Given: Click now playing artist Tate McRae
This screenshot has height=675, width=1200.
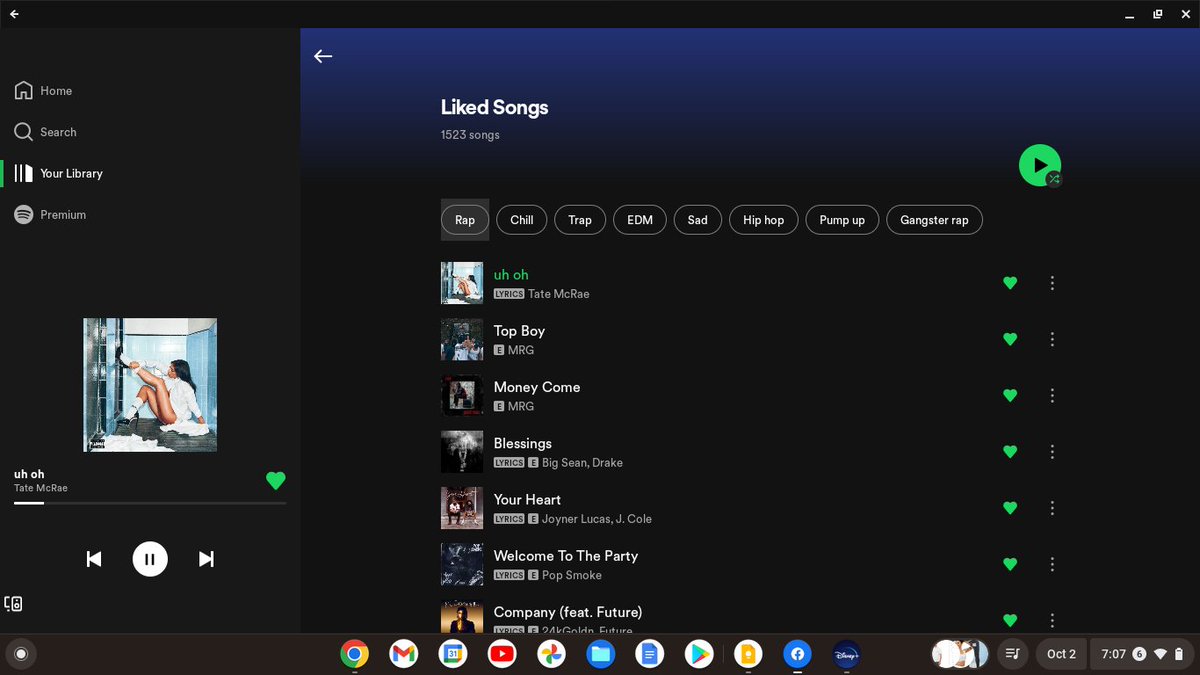Looking at the screenshot, I should coord(41,488).
